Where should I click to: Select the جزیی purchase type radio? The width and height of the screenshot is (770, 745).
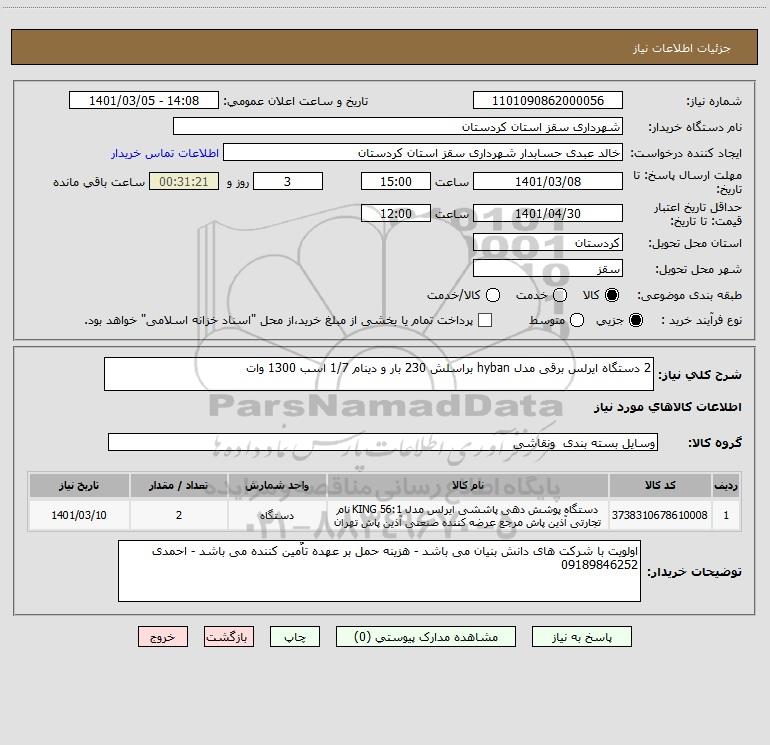(x=635, y=320)
